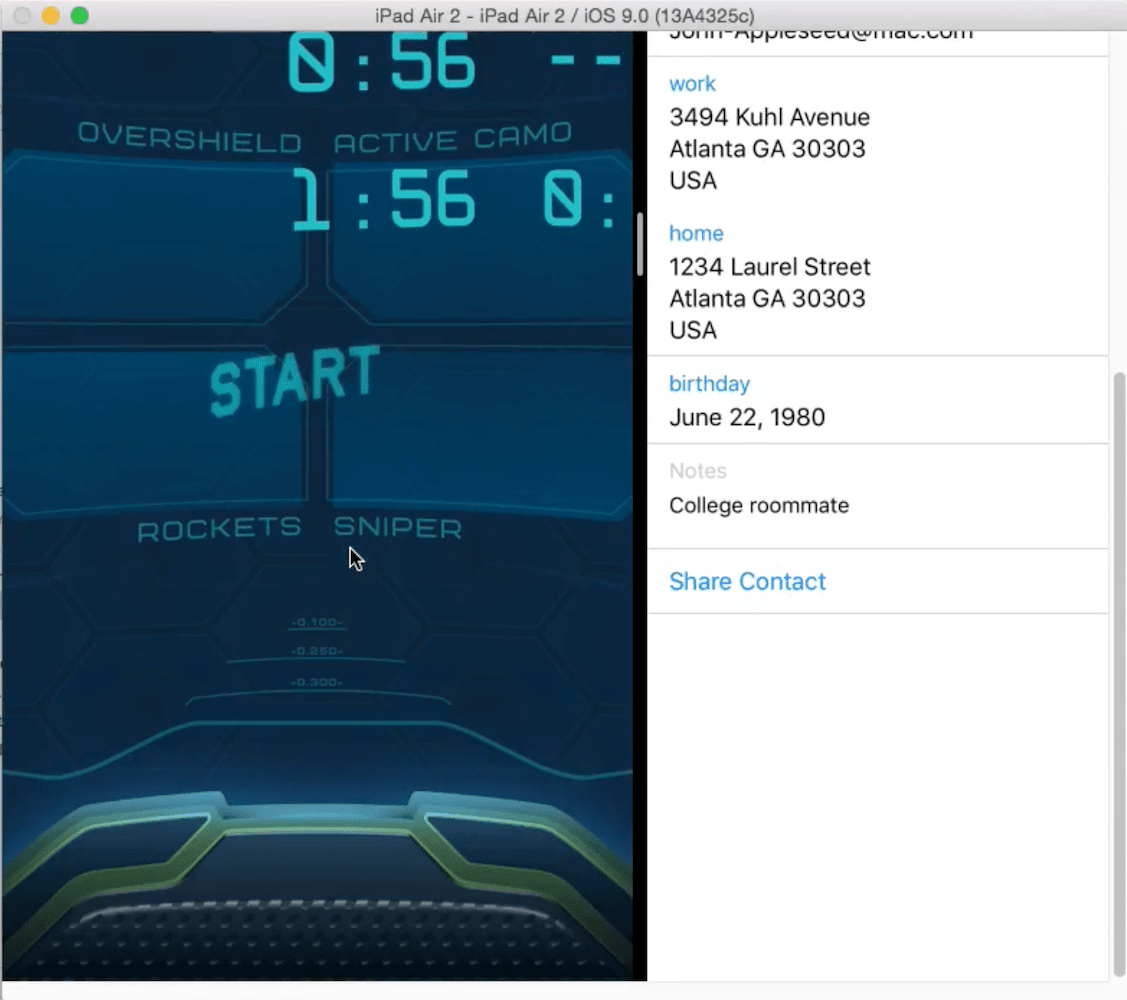Zoom the simulator window with the green button

click(80, 15)
